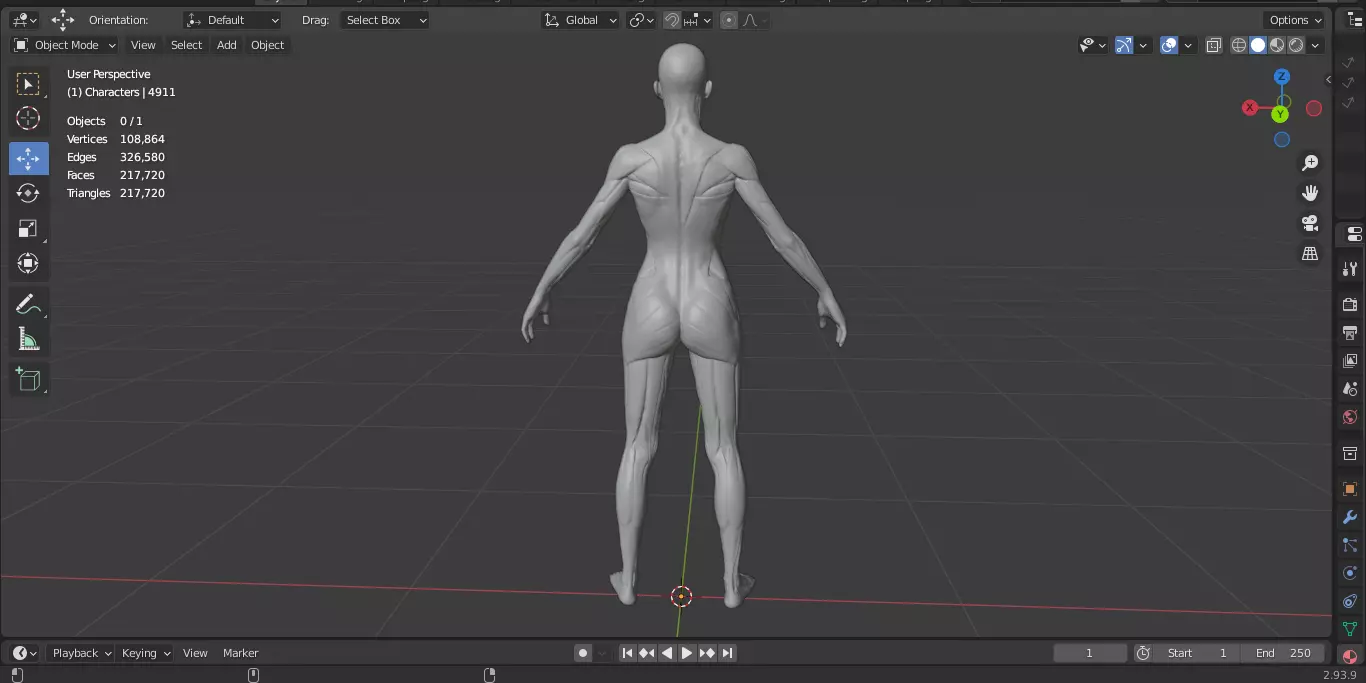Click the Outliner editor type icon

[1355, 20]
